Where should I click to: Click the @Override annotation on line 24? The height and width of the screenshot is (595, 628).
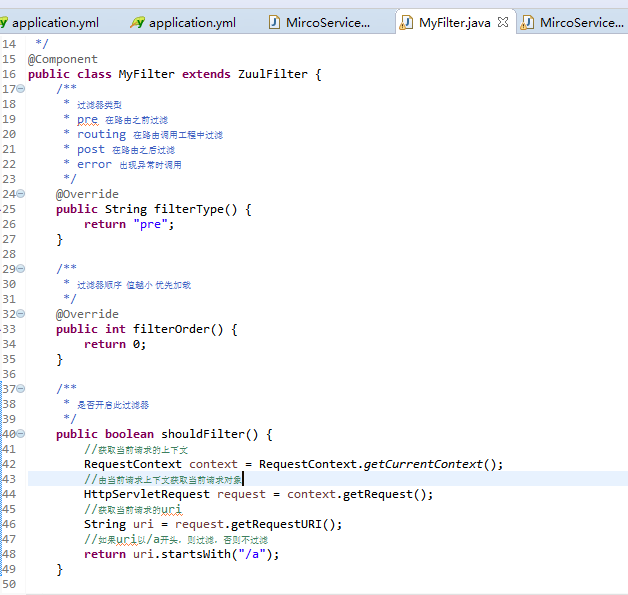tap(87, 194)
